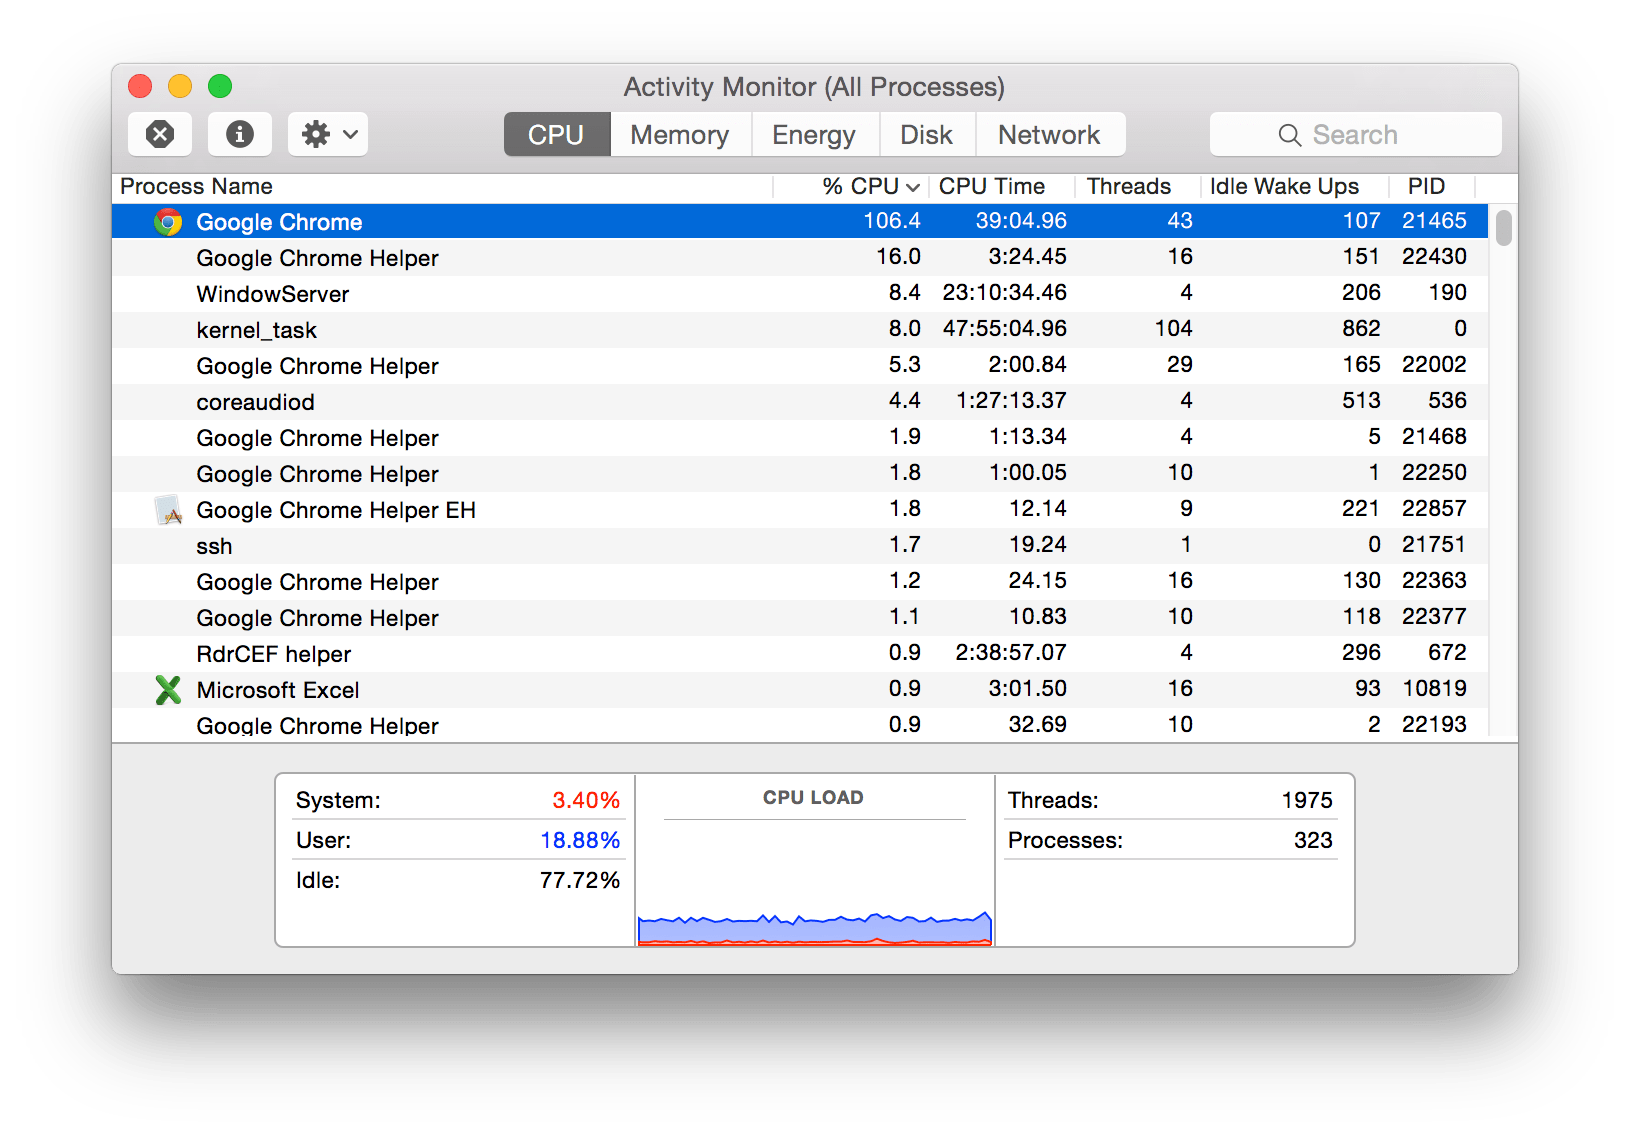Screen dimensions: 1630x1134
Task: Select the Google Chrome Helper EH name
Action: 336,510
